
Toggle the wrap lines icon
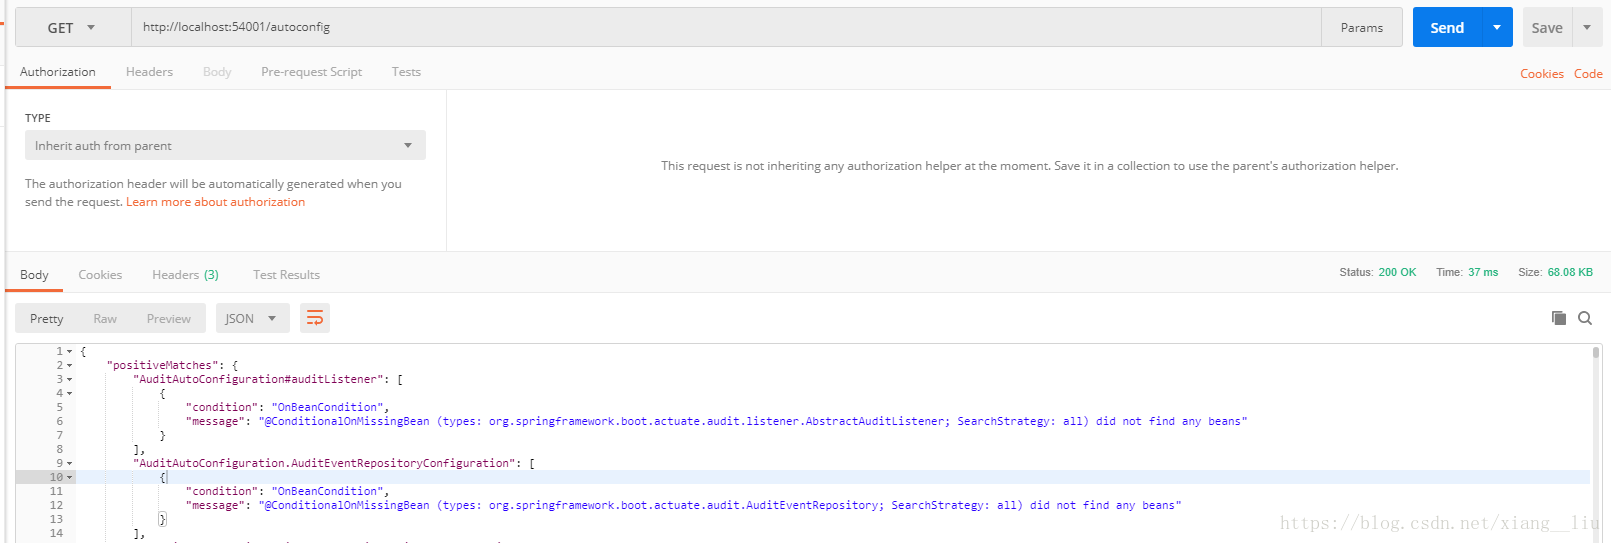[x=314, y=318]
